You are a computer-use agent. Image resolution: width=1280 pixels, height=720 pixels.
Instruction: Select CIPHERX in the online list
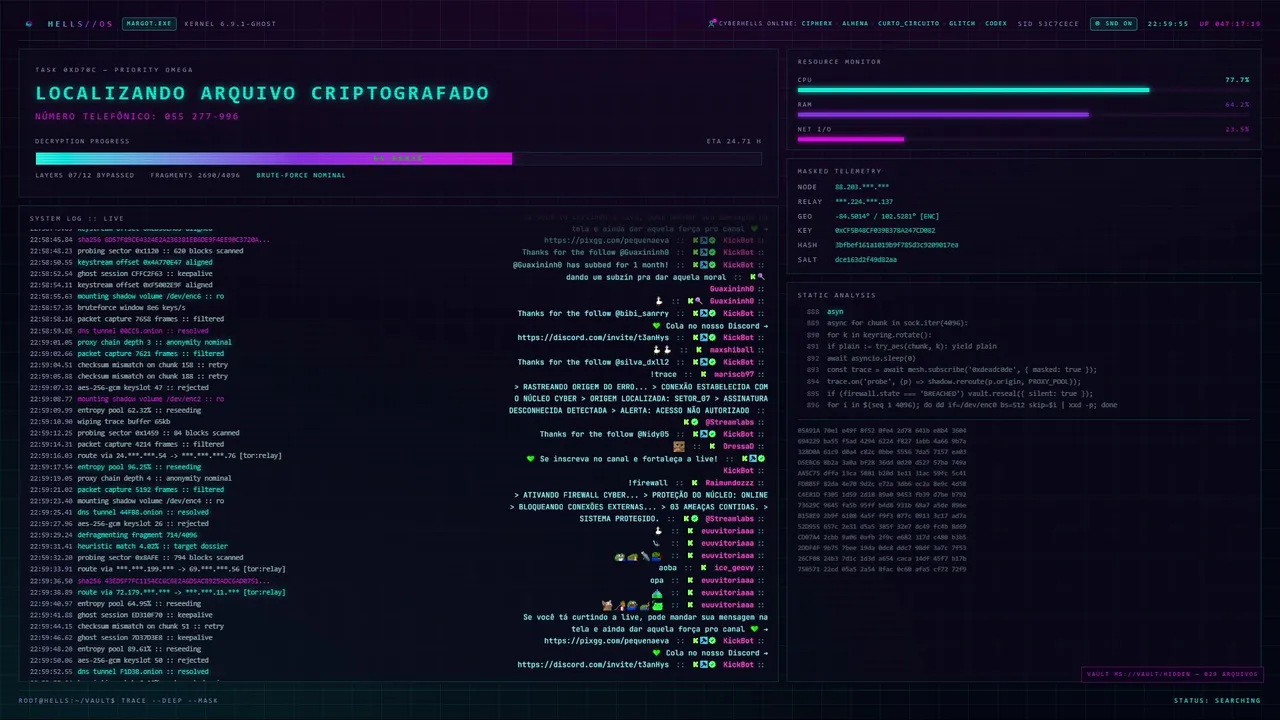[x=816, y=23]
